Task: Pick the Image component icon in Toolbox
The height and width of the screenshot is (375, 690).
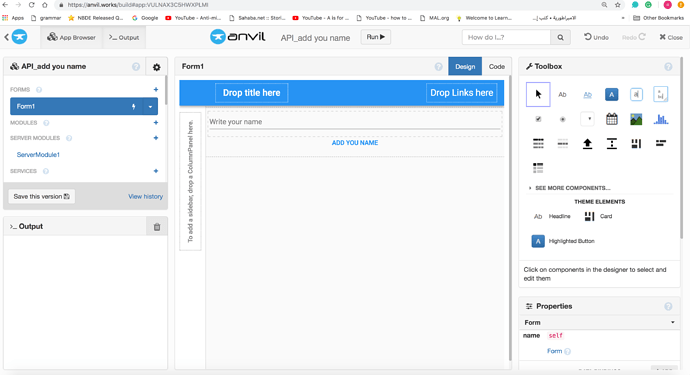Action: [636, 119]
